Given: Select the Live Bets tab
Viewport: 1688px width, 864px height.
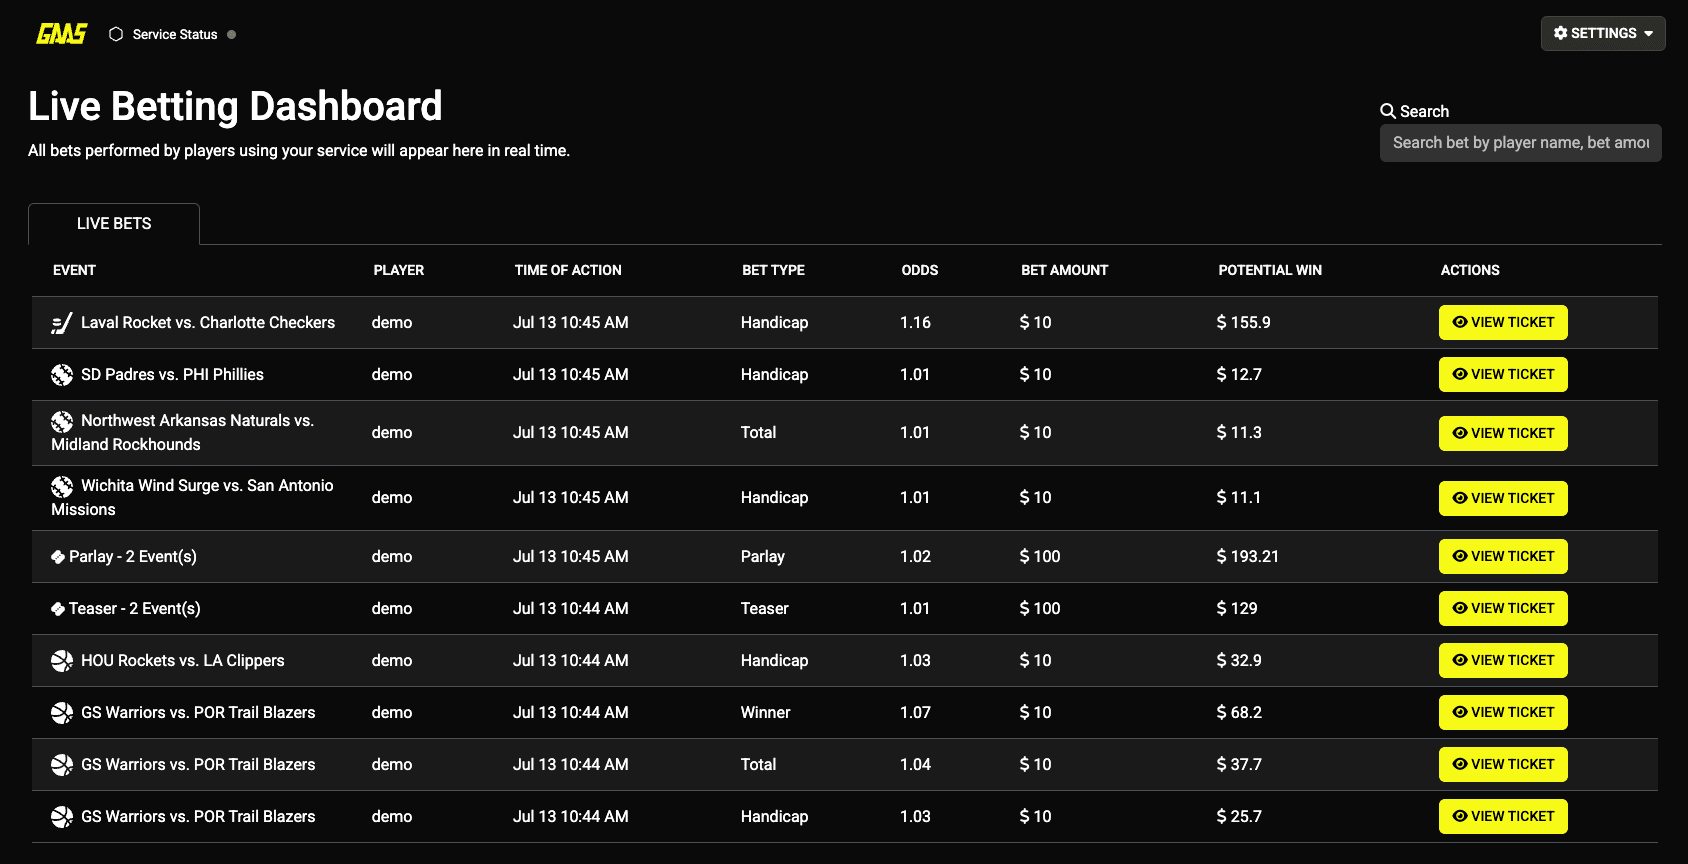Looking at the screenshot, I should [114, 224].
